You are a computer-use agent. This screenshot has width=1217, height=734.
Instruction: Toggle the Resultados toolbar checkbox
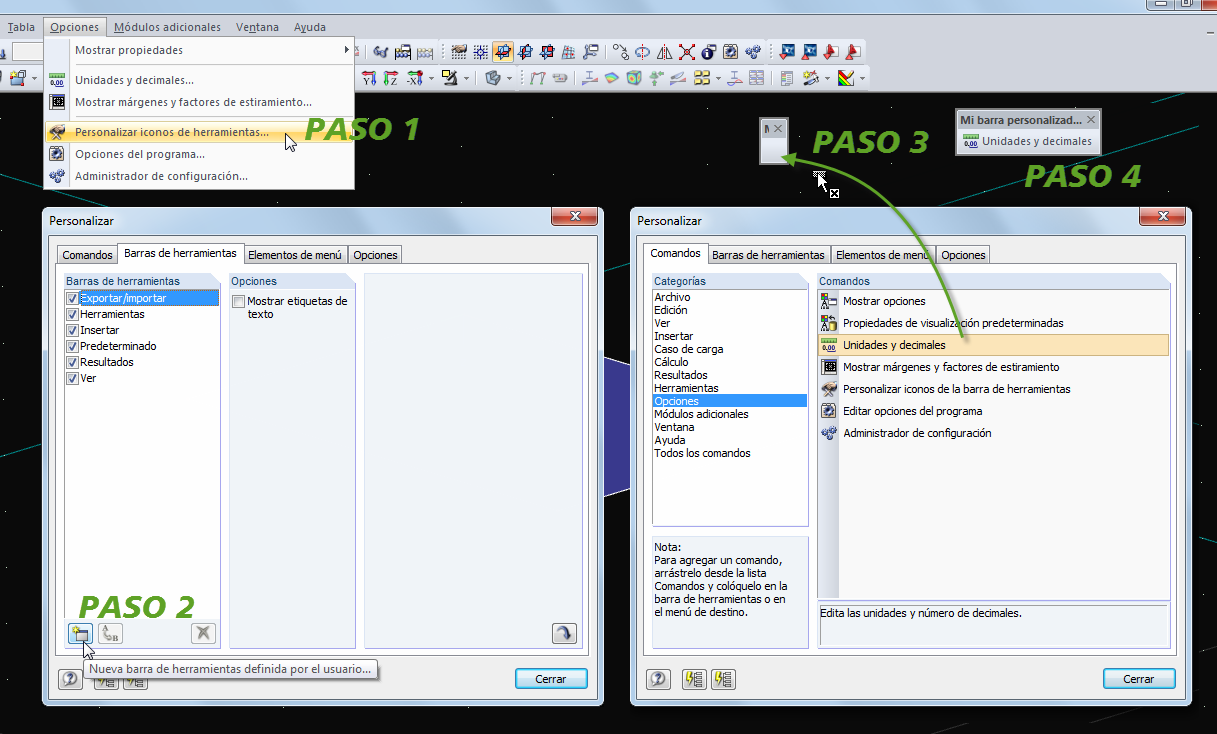coord(72,362)
